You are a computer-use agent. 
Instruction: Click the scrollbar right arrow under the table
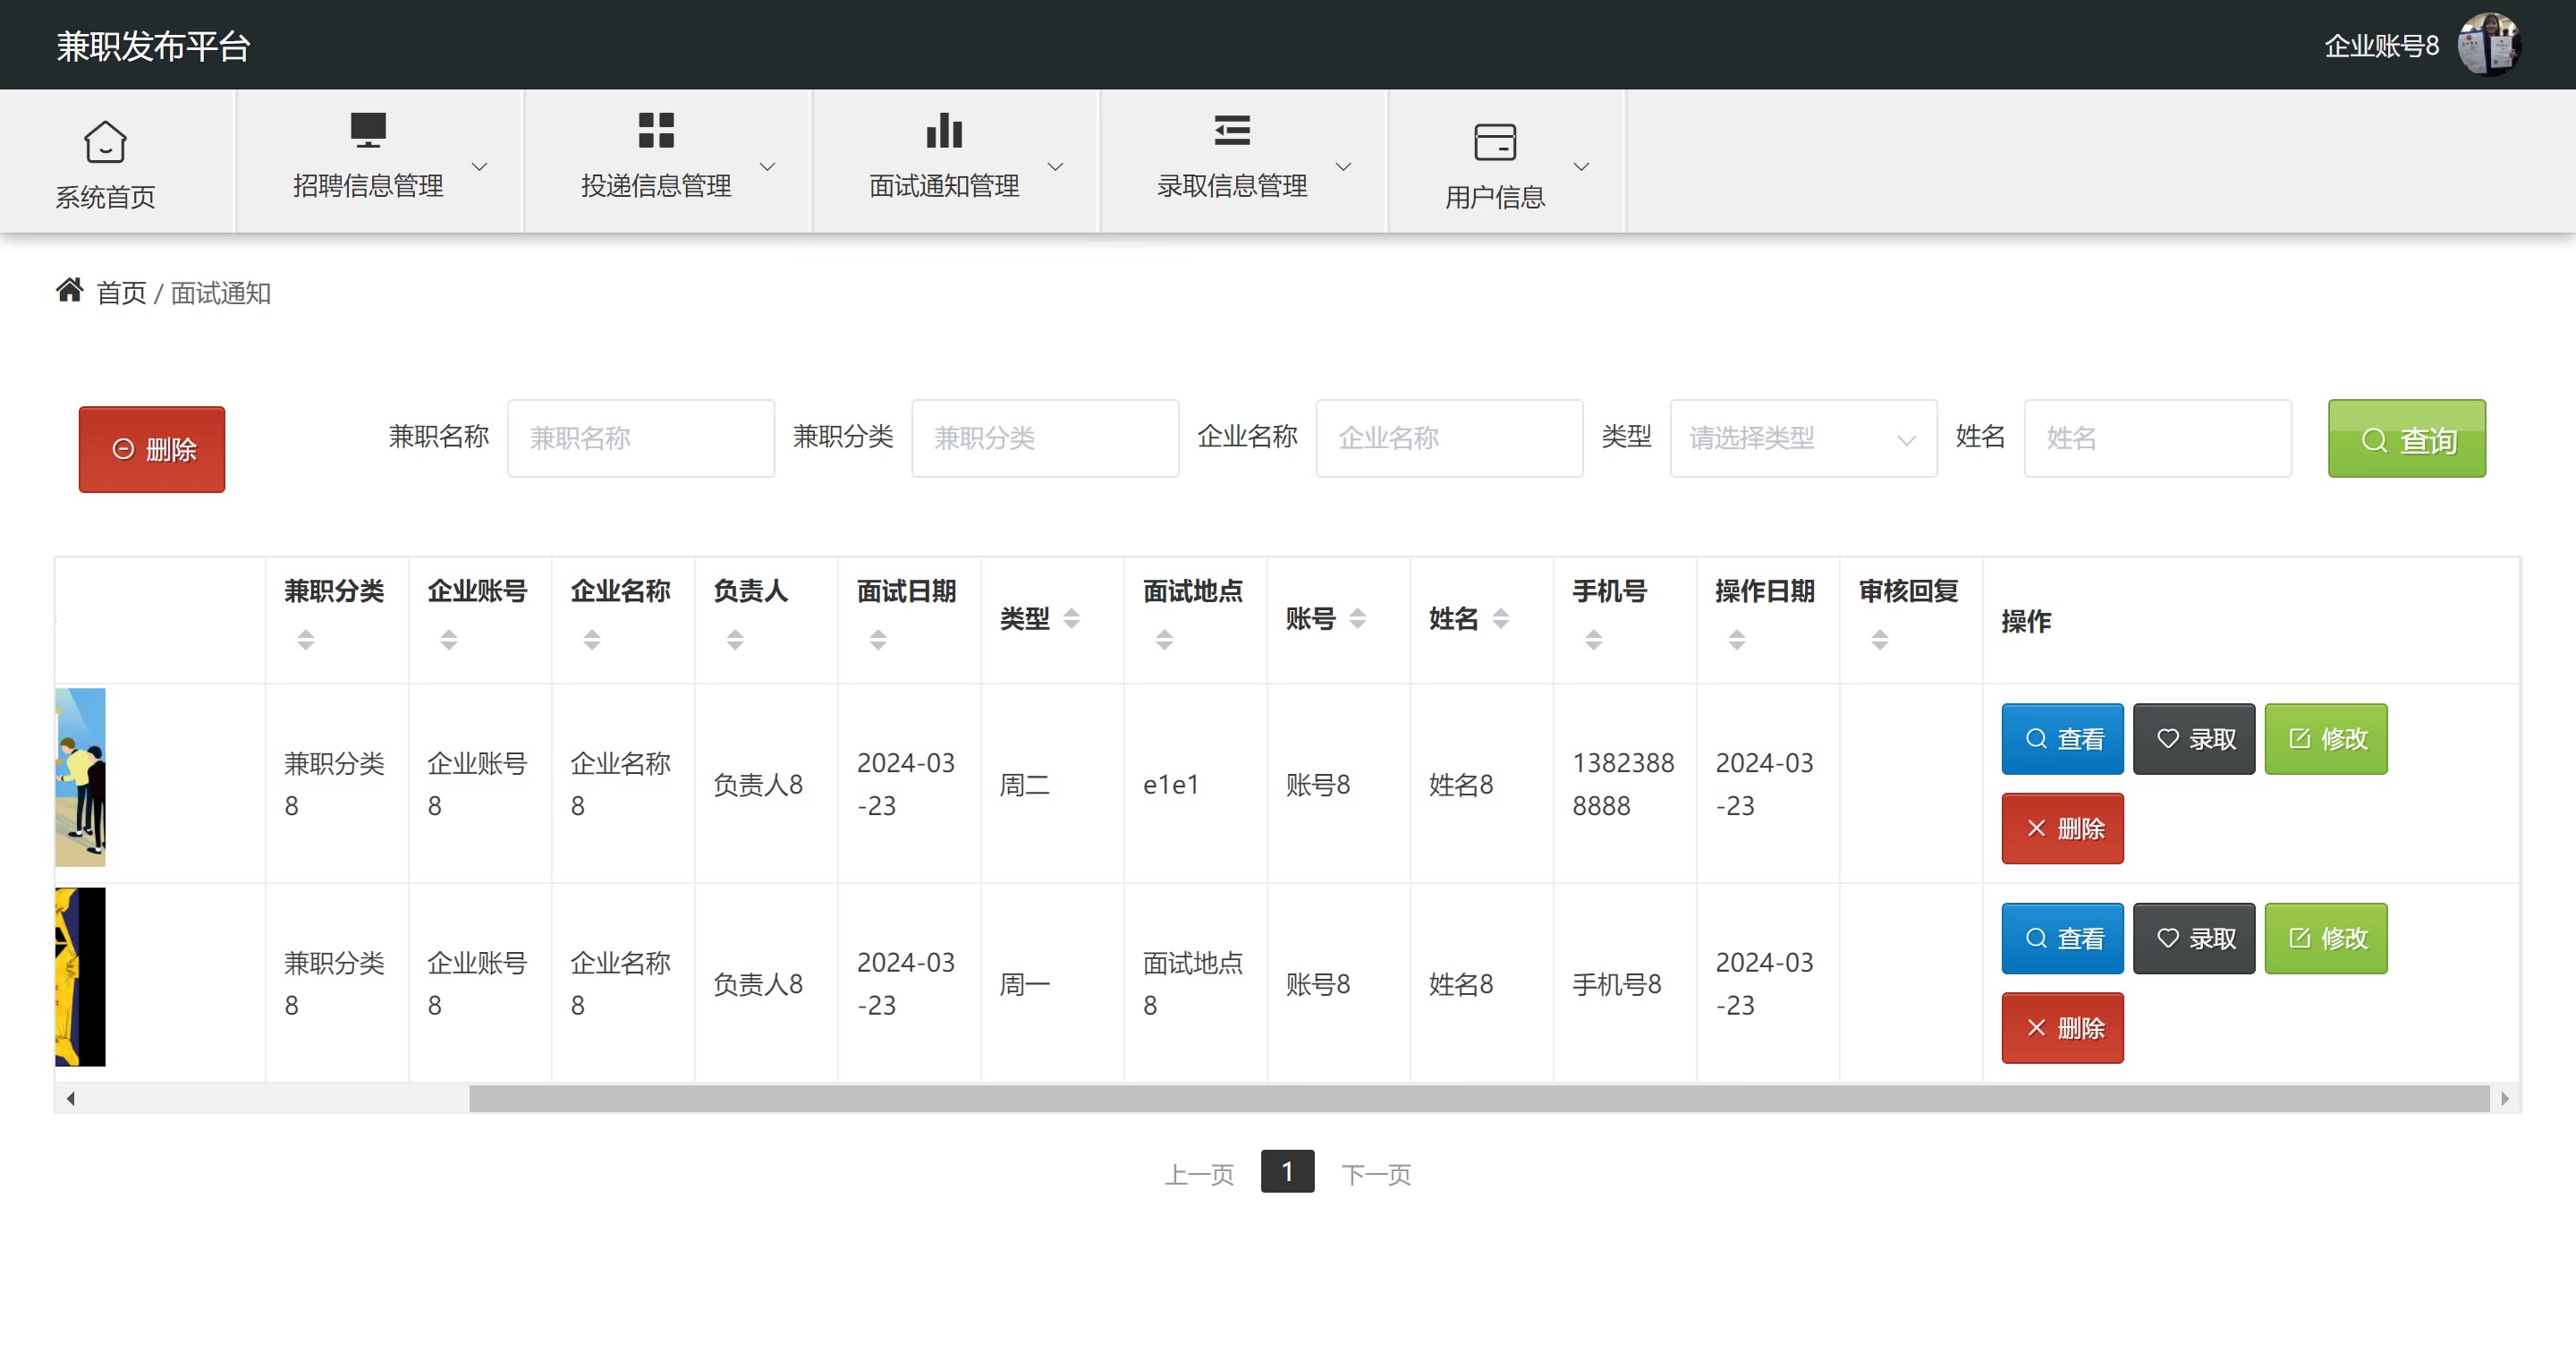tap(2504, 1098)
